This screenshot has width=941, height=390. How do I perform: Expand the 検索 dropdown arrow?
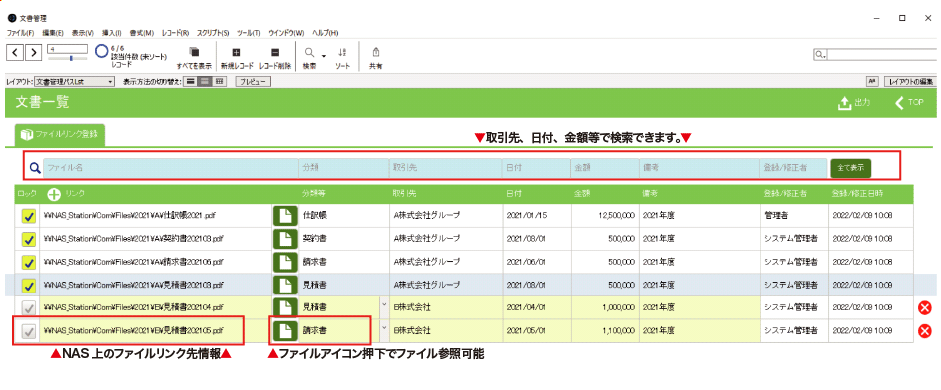click(323, 56)
